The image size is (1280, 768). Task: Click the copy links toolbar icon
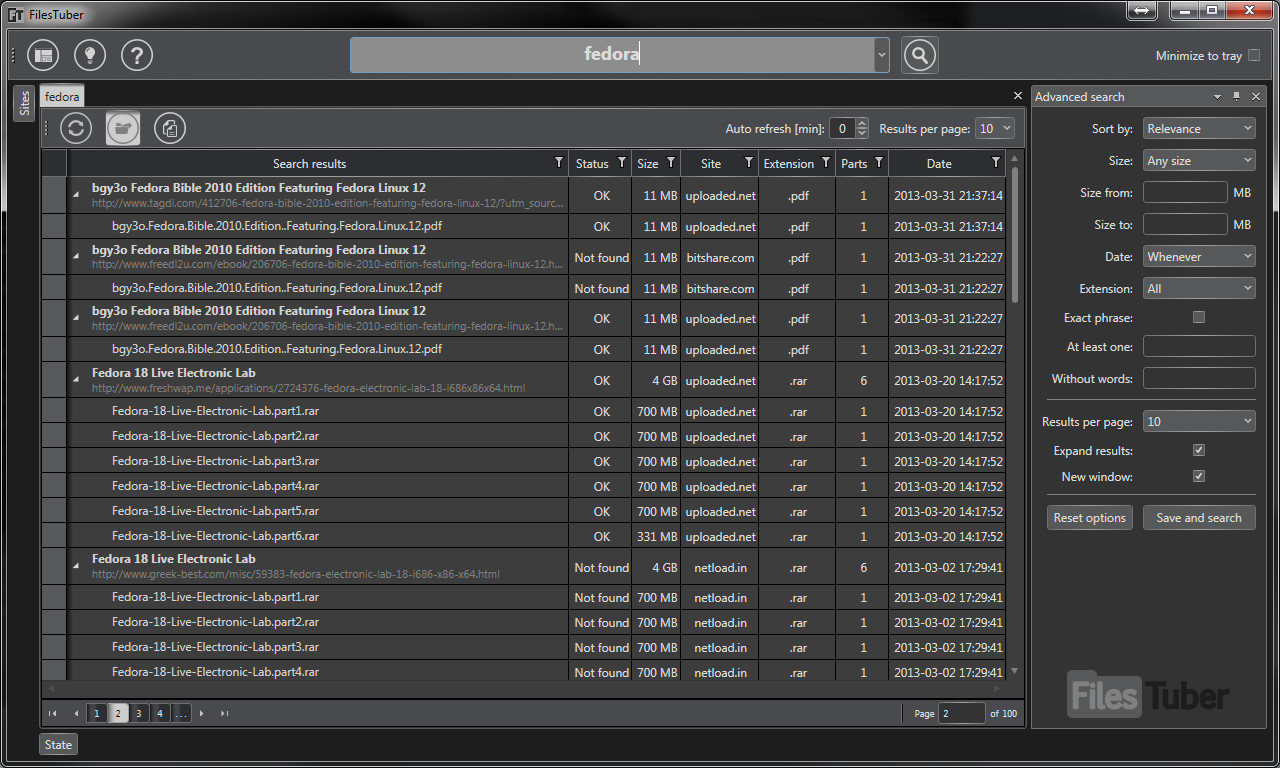tap(170, 128)
